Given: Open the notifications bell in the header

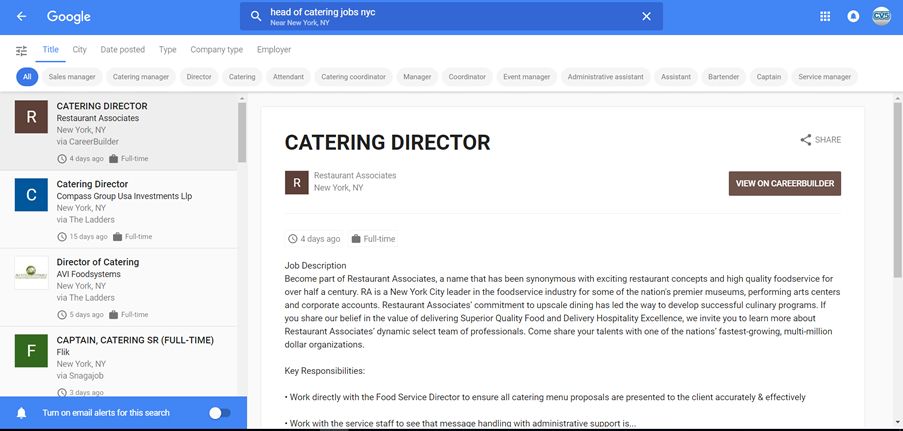Looking at the screenshot, I should click(x=853, y=16).
